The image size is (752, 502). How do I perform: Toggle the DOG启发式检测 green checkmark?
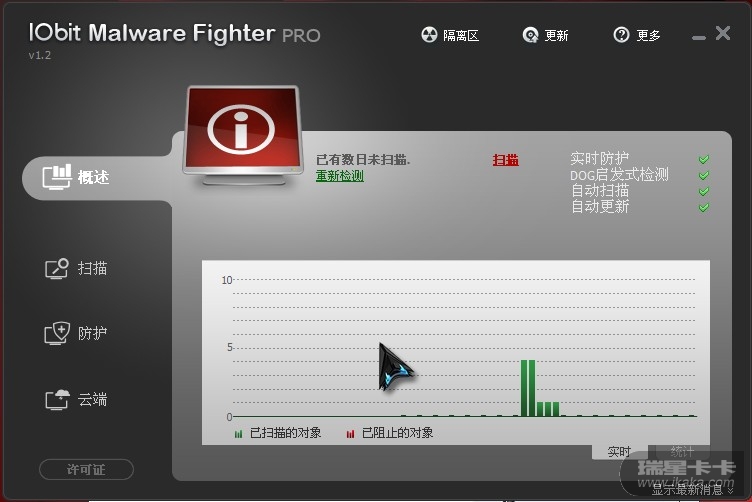click(x=704, y=175)
